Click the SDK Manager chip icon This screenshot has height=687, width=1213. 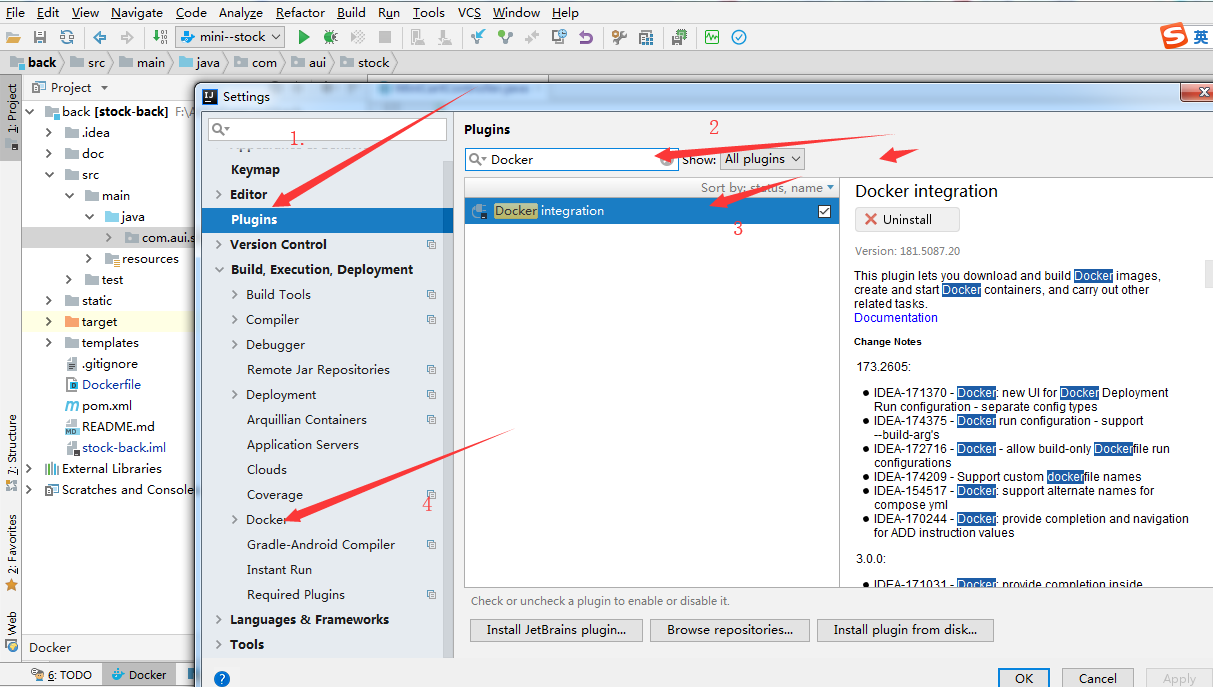679,37
